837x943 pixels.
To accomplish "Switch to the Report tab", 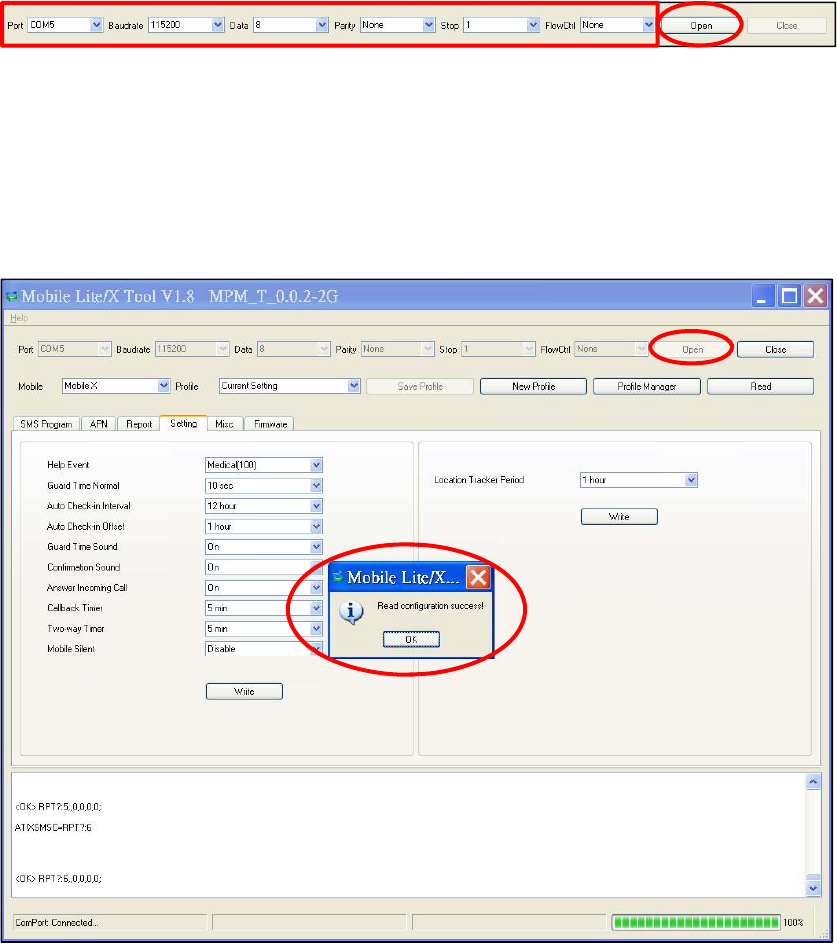I will [x=139, y=424].
